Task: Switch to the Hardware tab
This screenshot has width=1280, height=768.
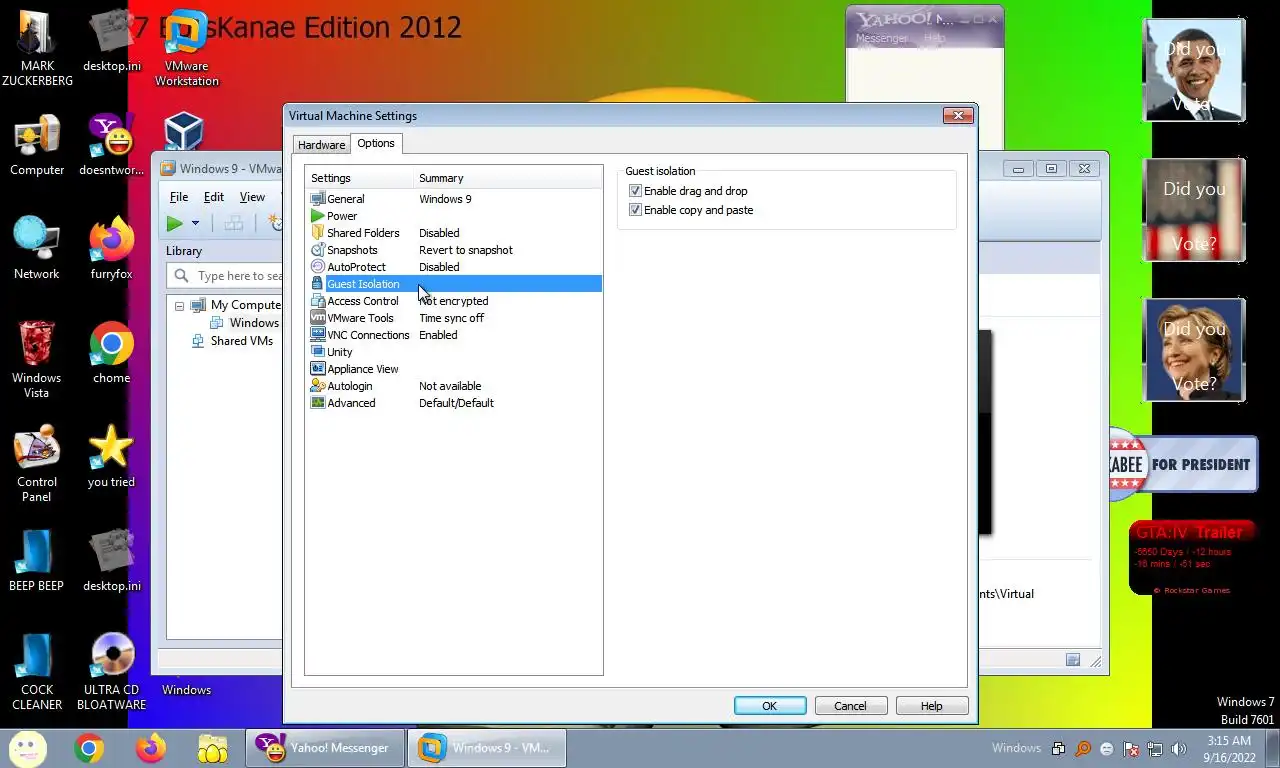Action: pyautogui.click(x=321, y=145)
